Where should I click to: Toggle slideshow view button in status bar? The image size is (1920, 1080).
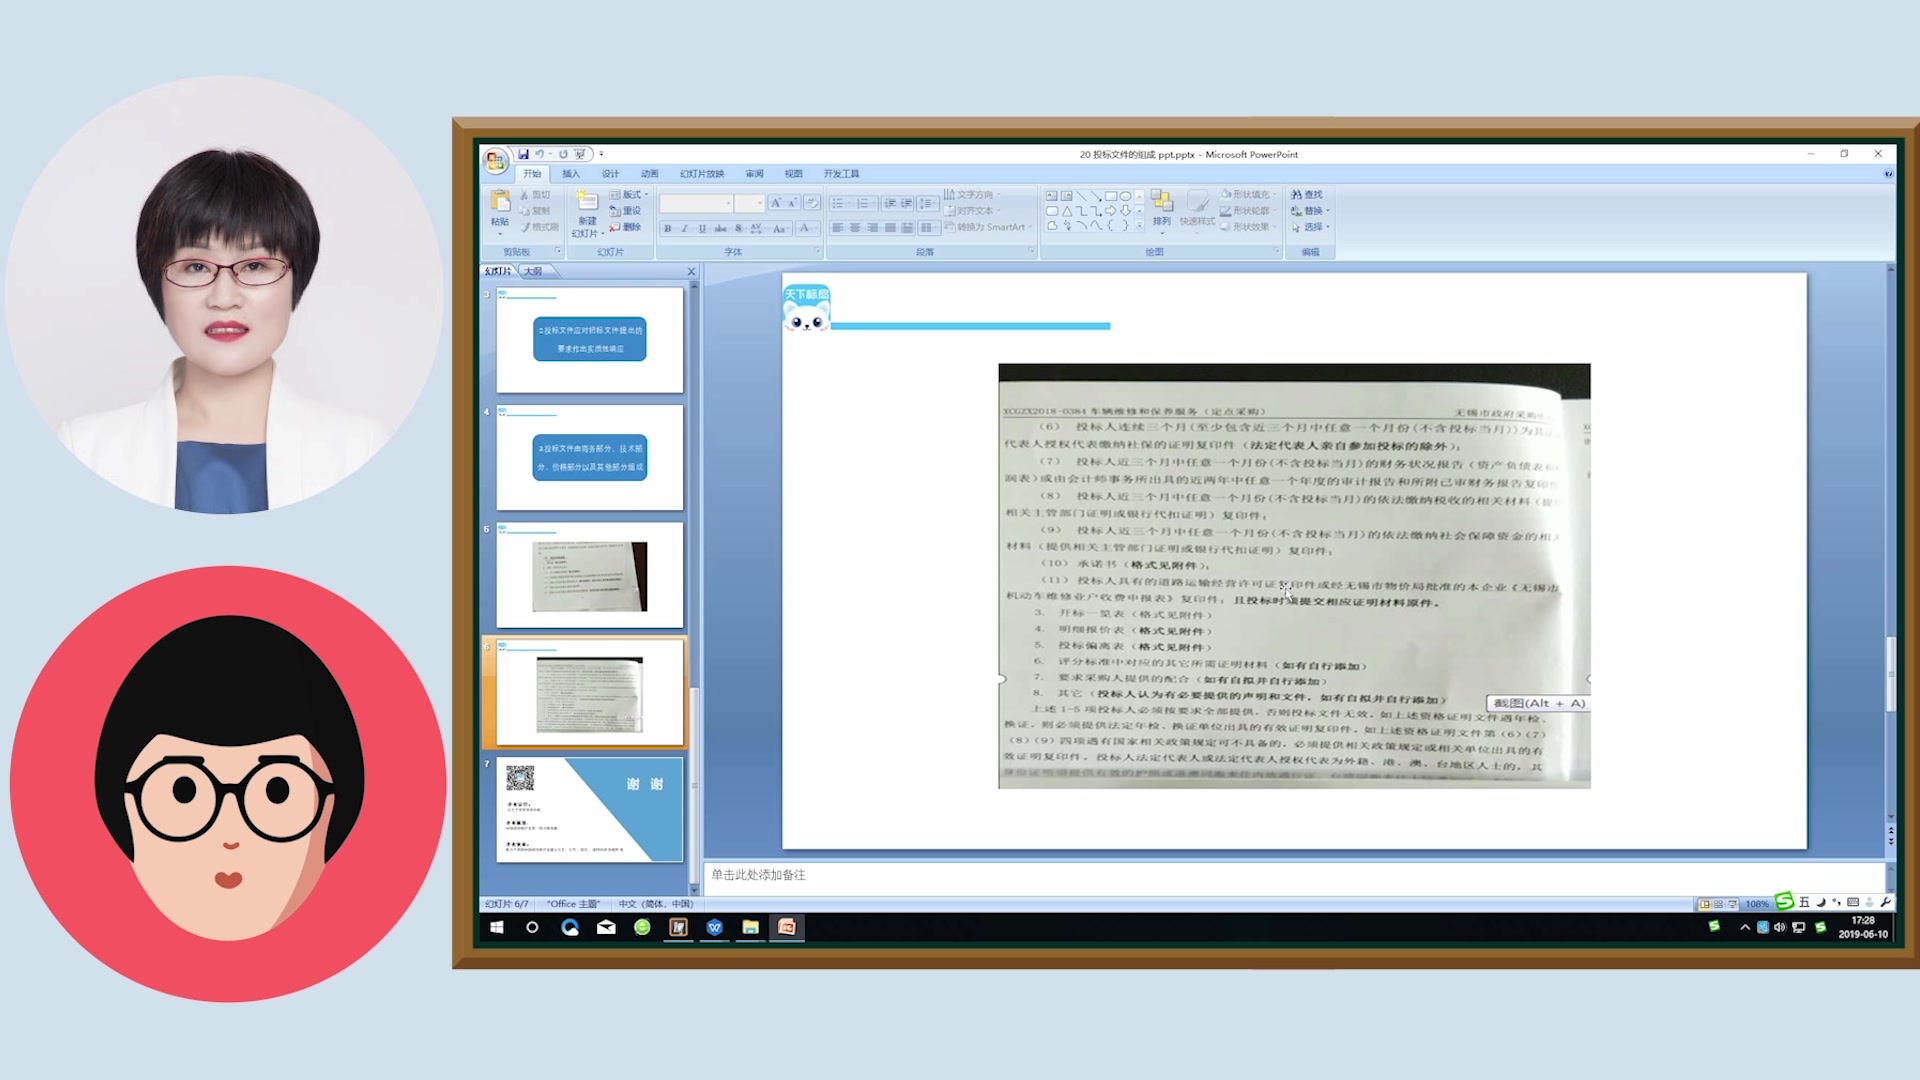pos(1732,904)
